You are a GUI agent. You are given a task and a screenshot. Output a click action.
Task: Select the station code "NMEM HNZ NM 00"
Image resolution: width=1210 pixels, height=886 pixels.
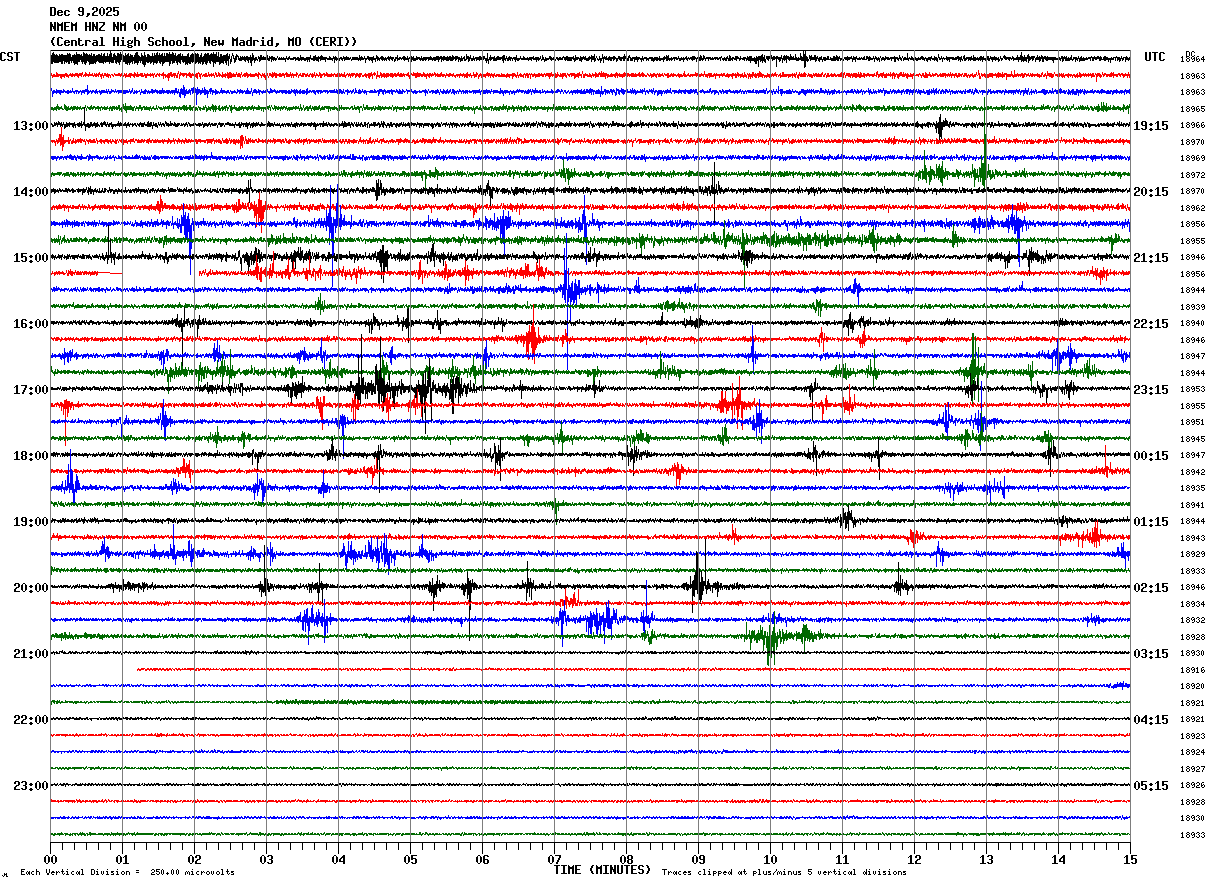pyautogui.click(x=98, y=27)
